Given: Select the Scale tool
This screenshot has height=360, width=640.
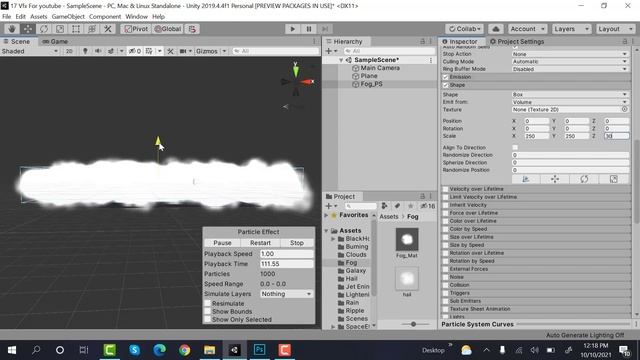Looking at the screenshot, I should tap(60, 29).
